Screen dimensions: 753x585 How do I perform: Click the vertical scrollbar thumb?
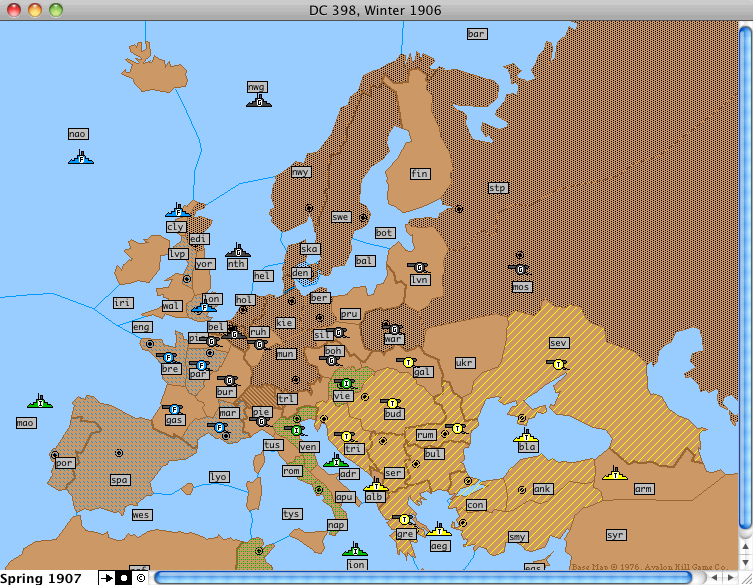coord(745,276)
